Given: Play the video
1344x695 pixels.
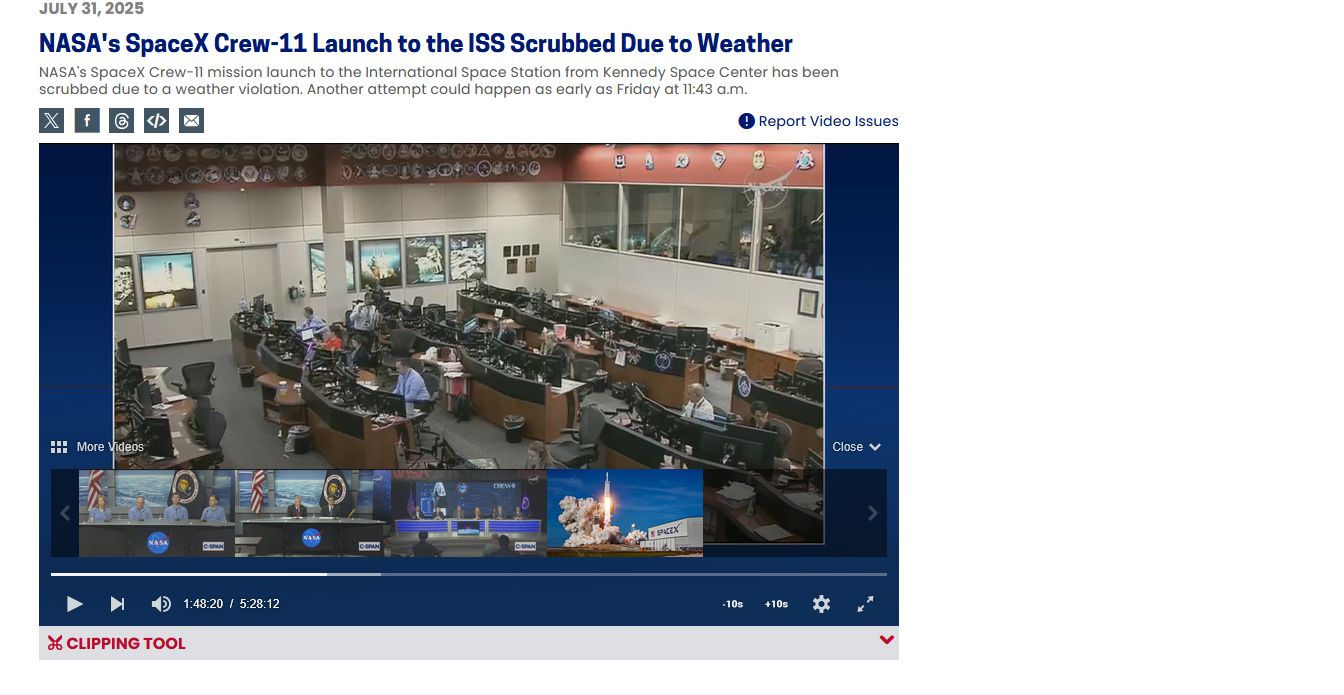Looking at the screenshot, I should coord(74,604).
